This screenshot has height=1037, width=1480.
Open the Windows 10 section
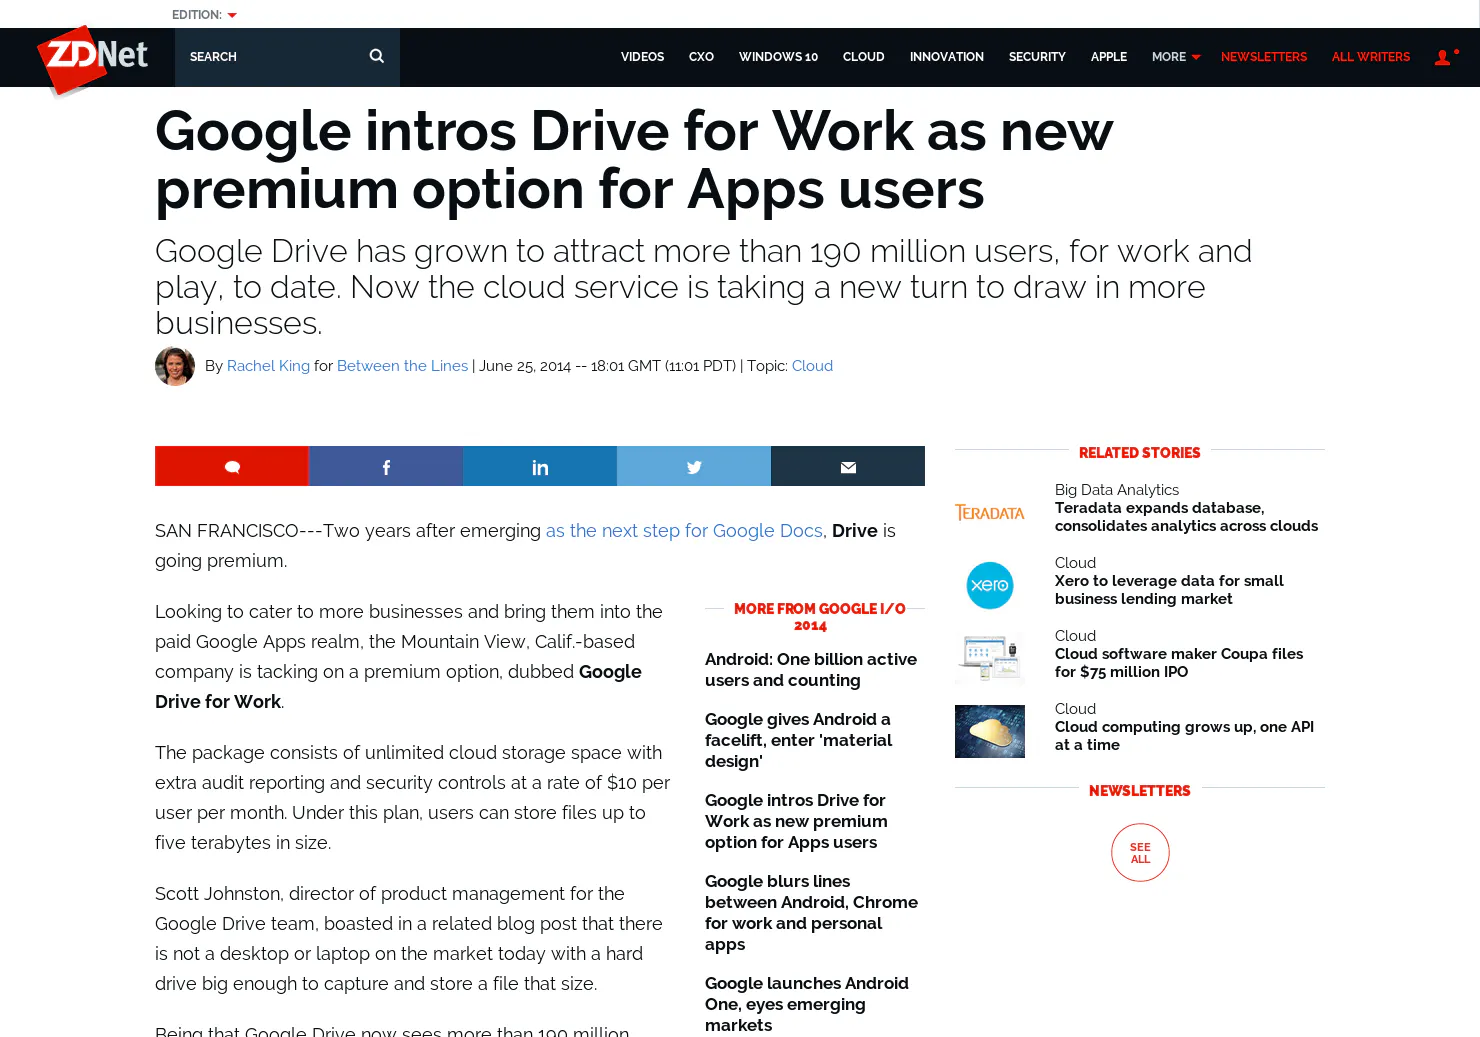coord(778,57)
